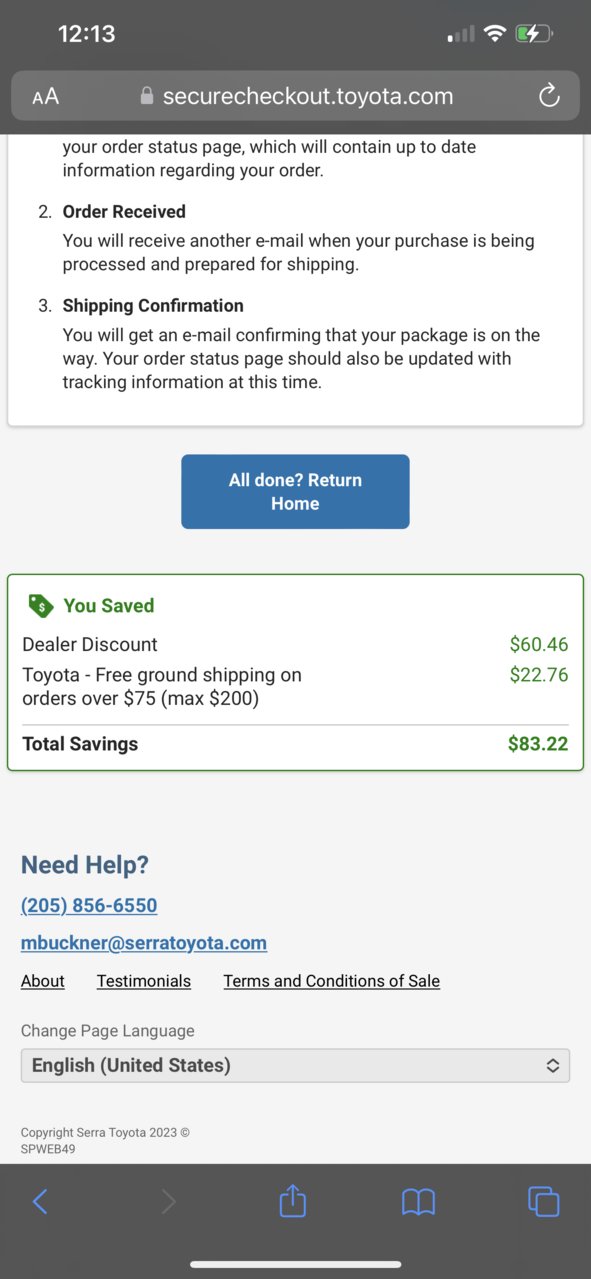Tap the Safari back arrow
This screenshot has width=591, height=1279.
click(40, 1201)
